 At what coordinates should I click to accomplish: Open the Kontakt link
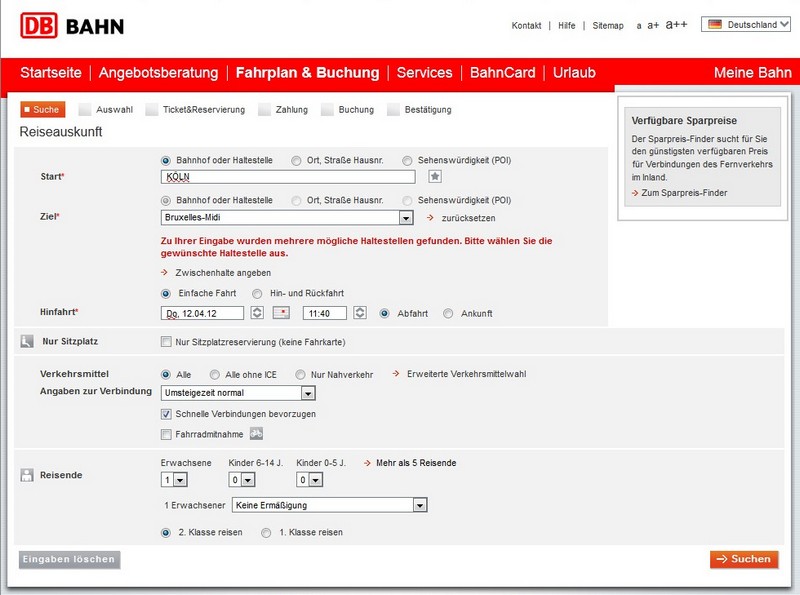(x=527, y=26)
